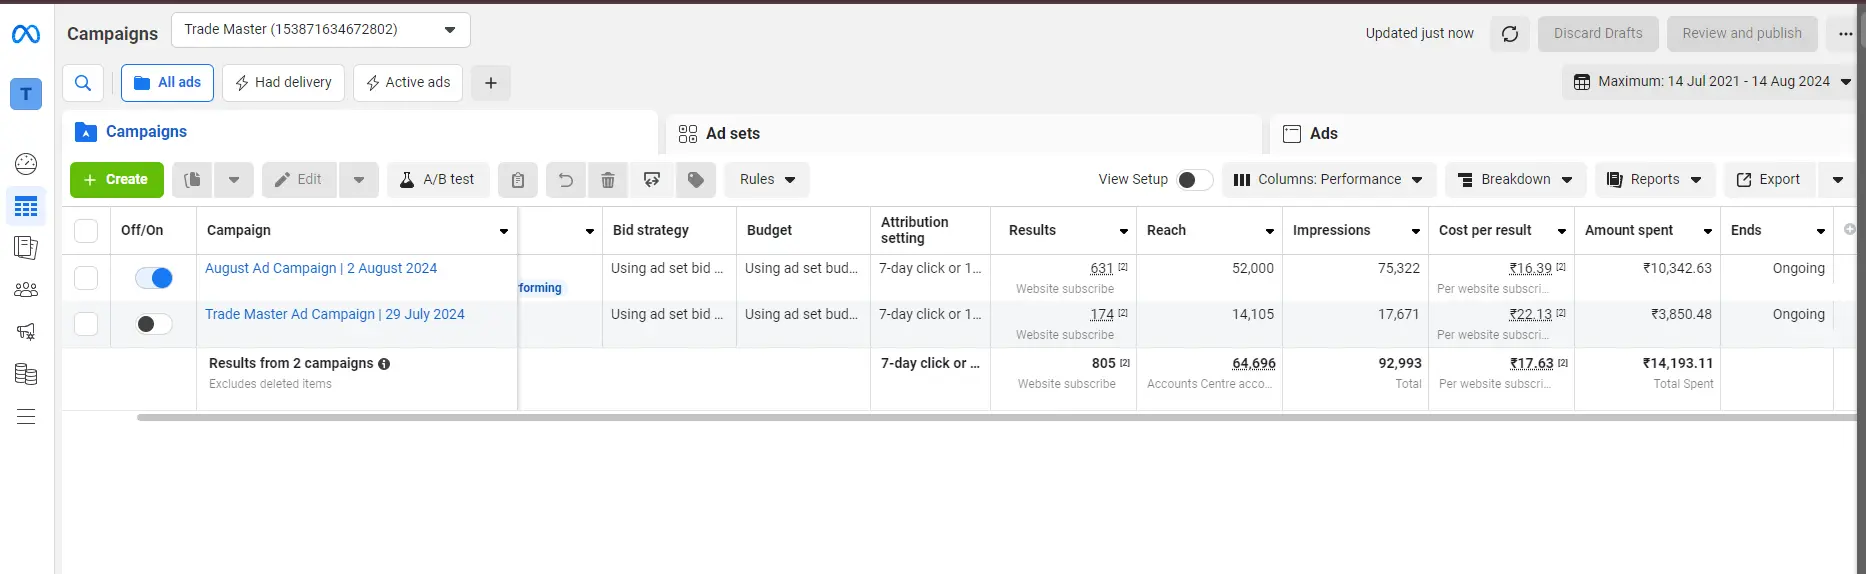Viewport: 1866px width, 574px height.
Task: Click the Edit button
Action: [x=299, y=180]
